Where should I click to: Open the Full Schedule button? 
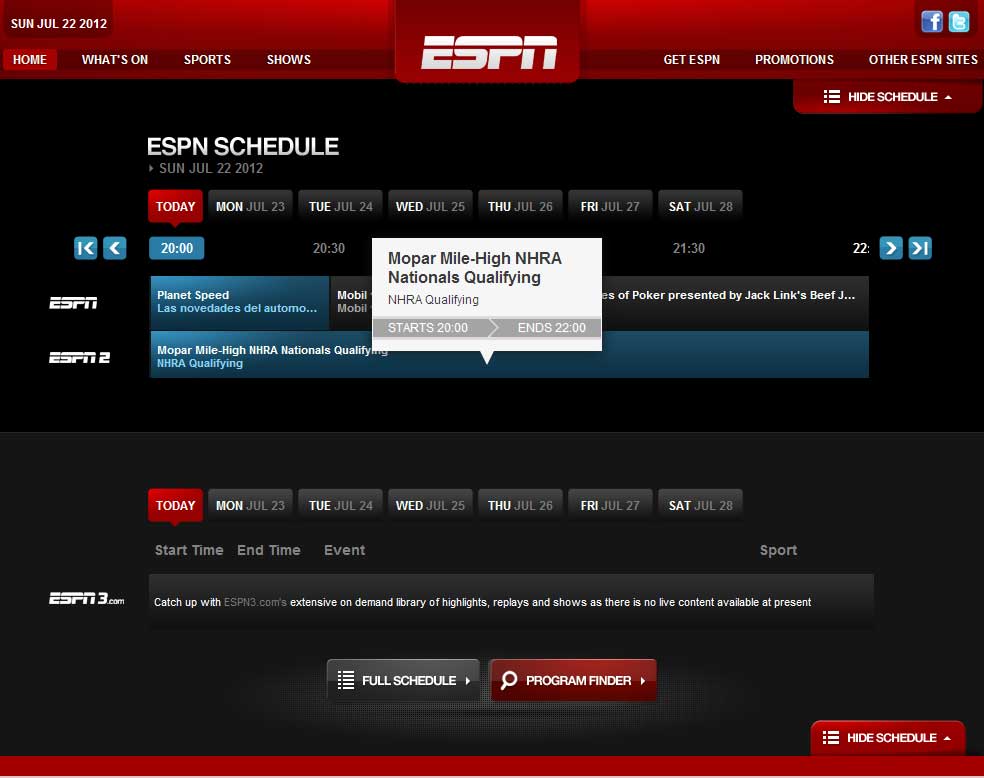click(x=404, y=680)
